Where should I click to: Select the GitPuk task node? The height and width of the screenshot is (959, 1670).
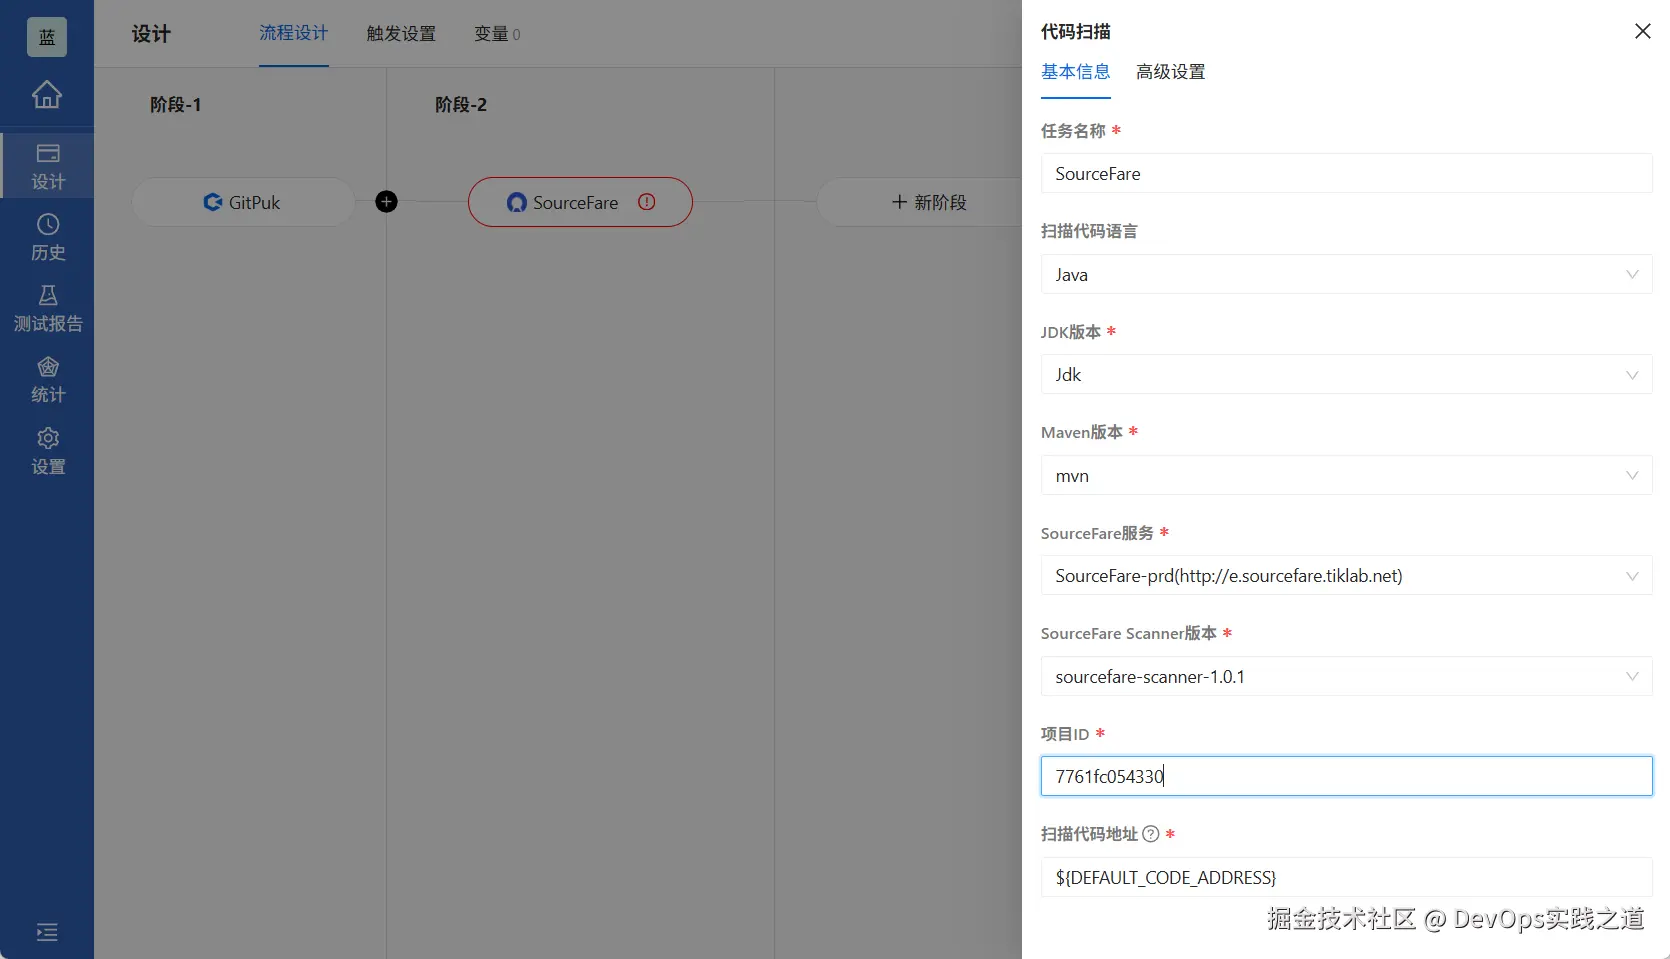pyautogui.click(x=243, y=202)
